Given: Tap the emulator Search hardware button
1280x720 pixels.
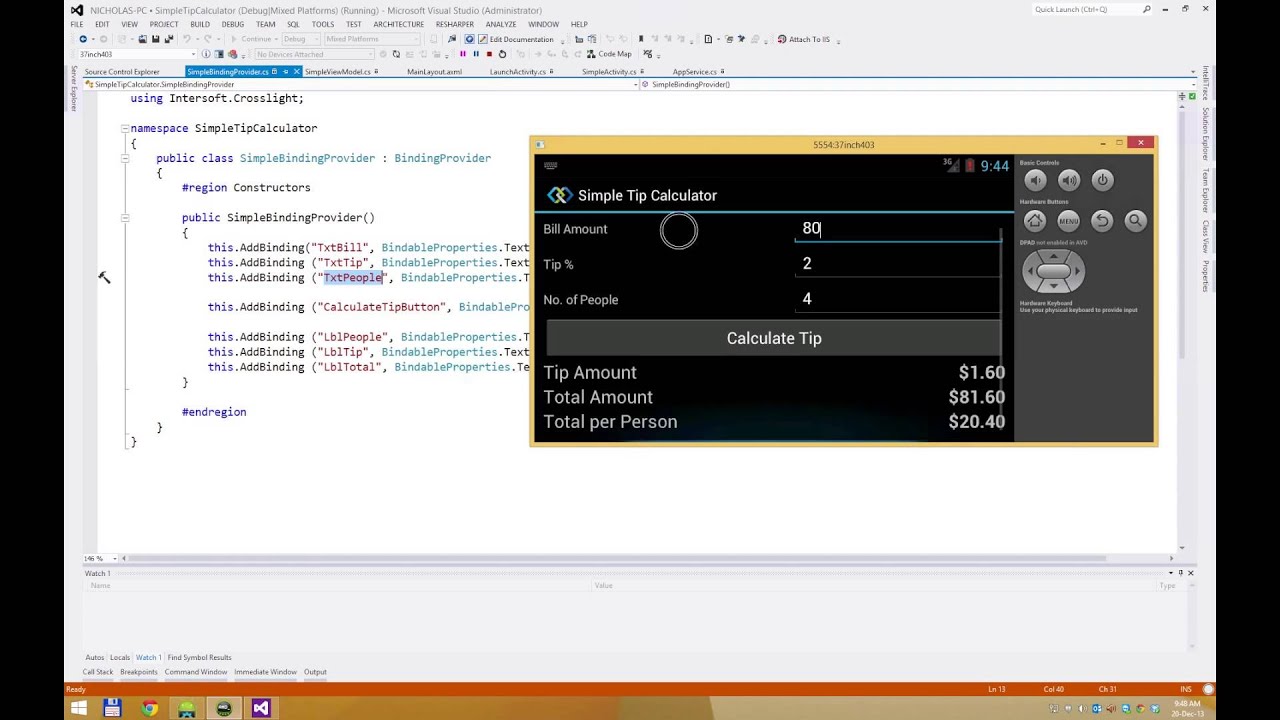Looking at the screenshot, I should 1135,221.
